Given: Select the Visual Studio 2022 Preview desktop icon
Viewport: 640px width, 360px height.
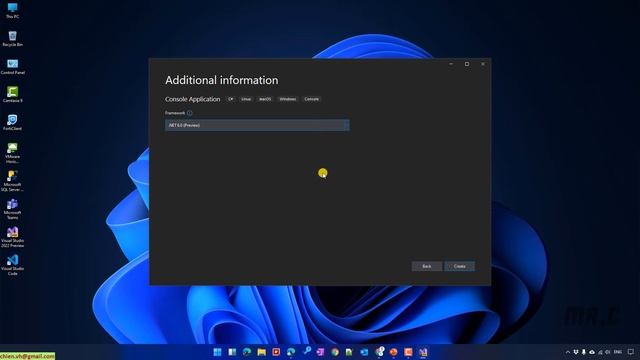Looking at the screenshot, I should tap(12, 237).
